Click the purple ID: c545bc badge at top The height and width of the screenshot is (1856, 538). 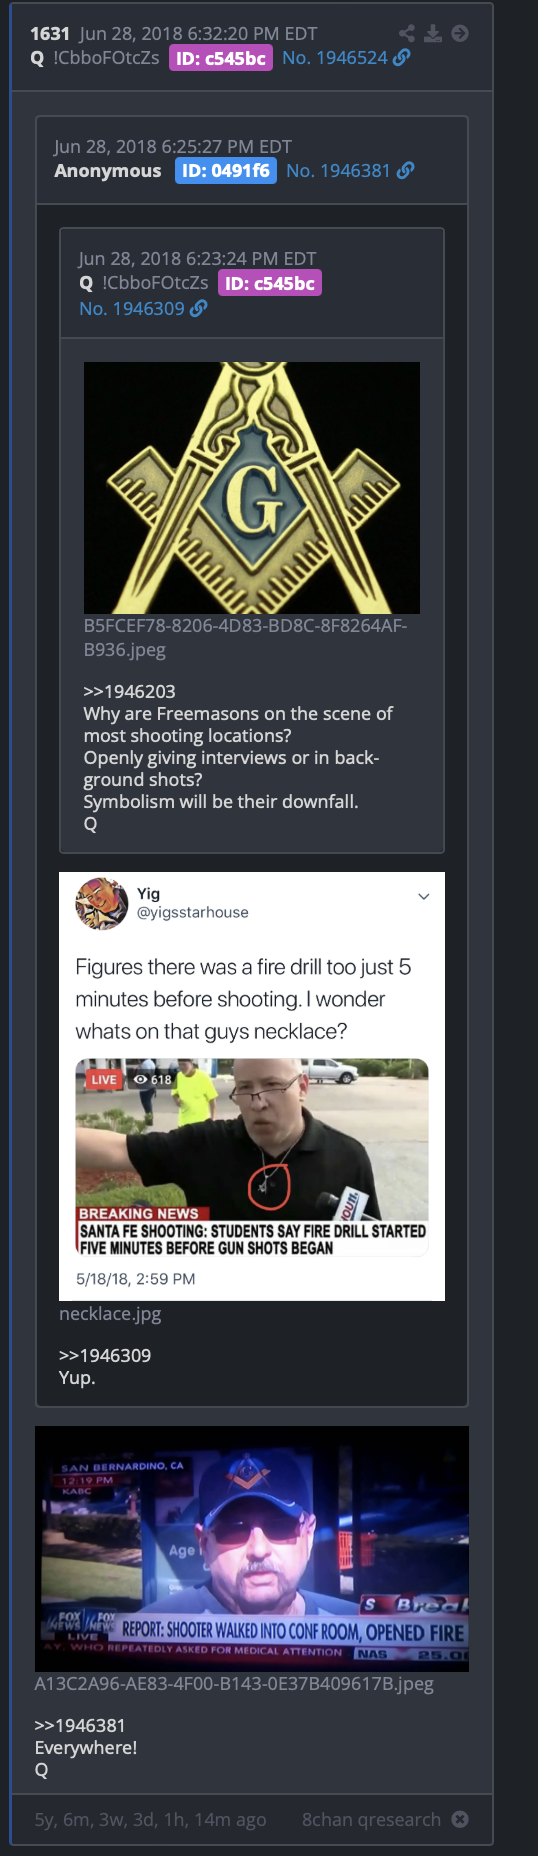point(221,58)
